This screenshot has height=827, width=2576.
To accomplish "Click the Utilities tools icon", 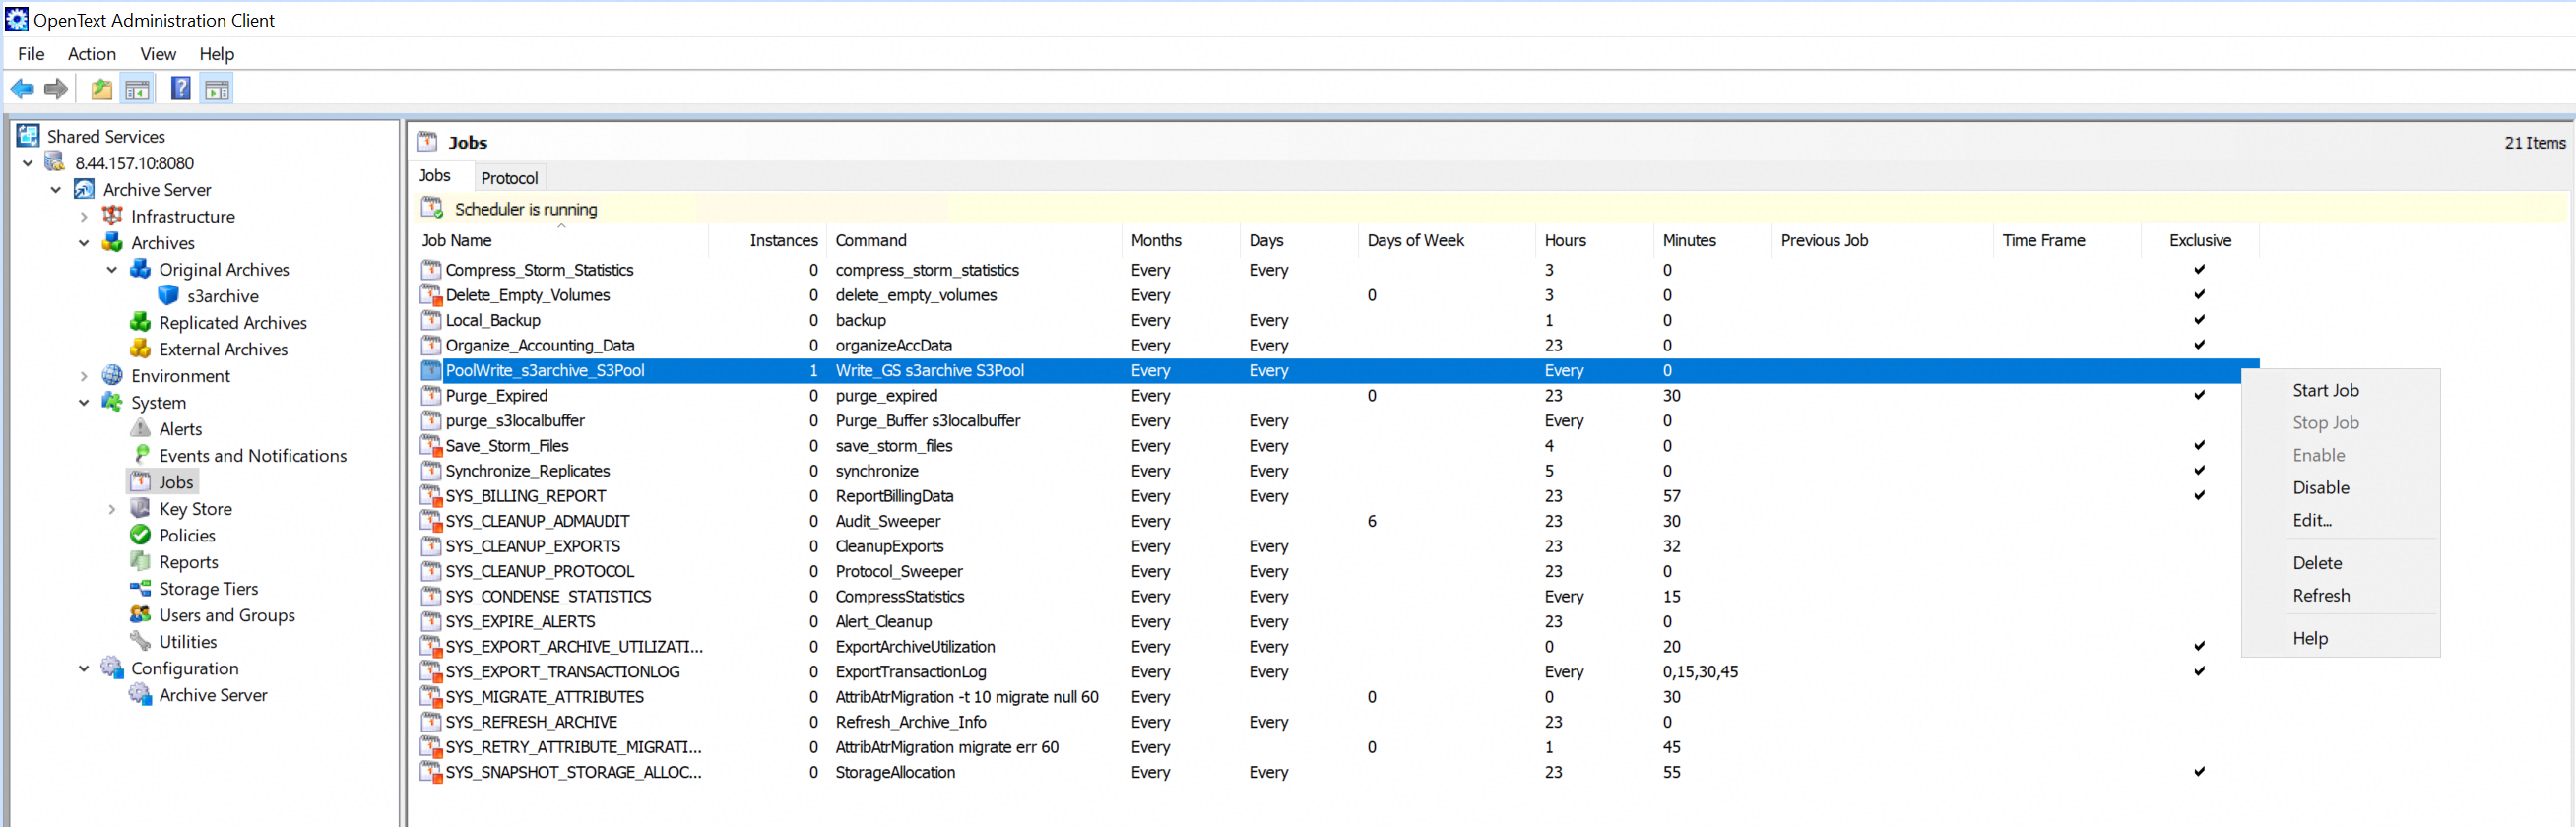I will pos(140,641).
